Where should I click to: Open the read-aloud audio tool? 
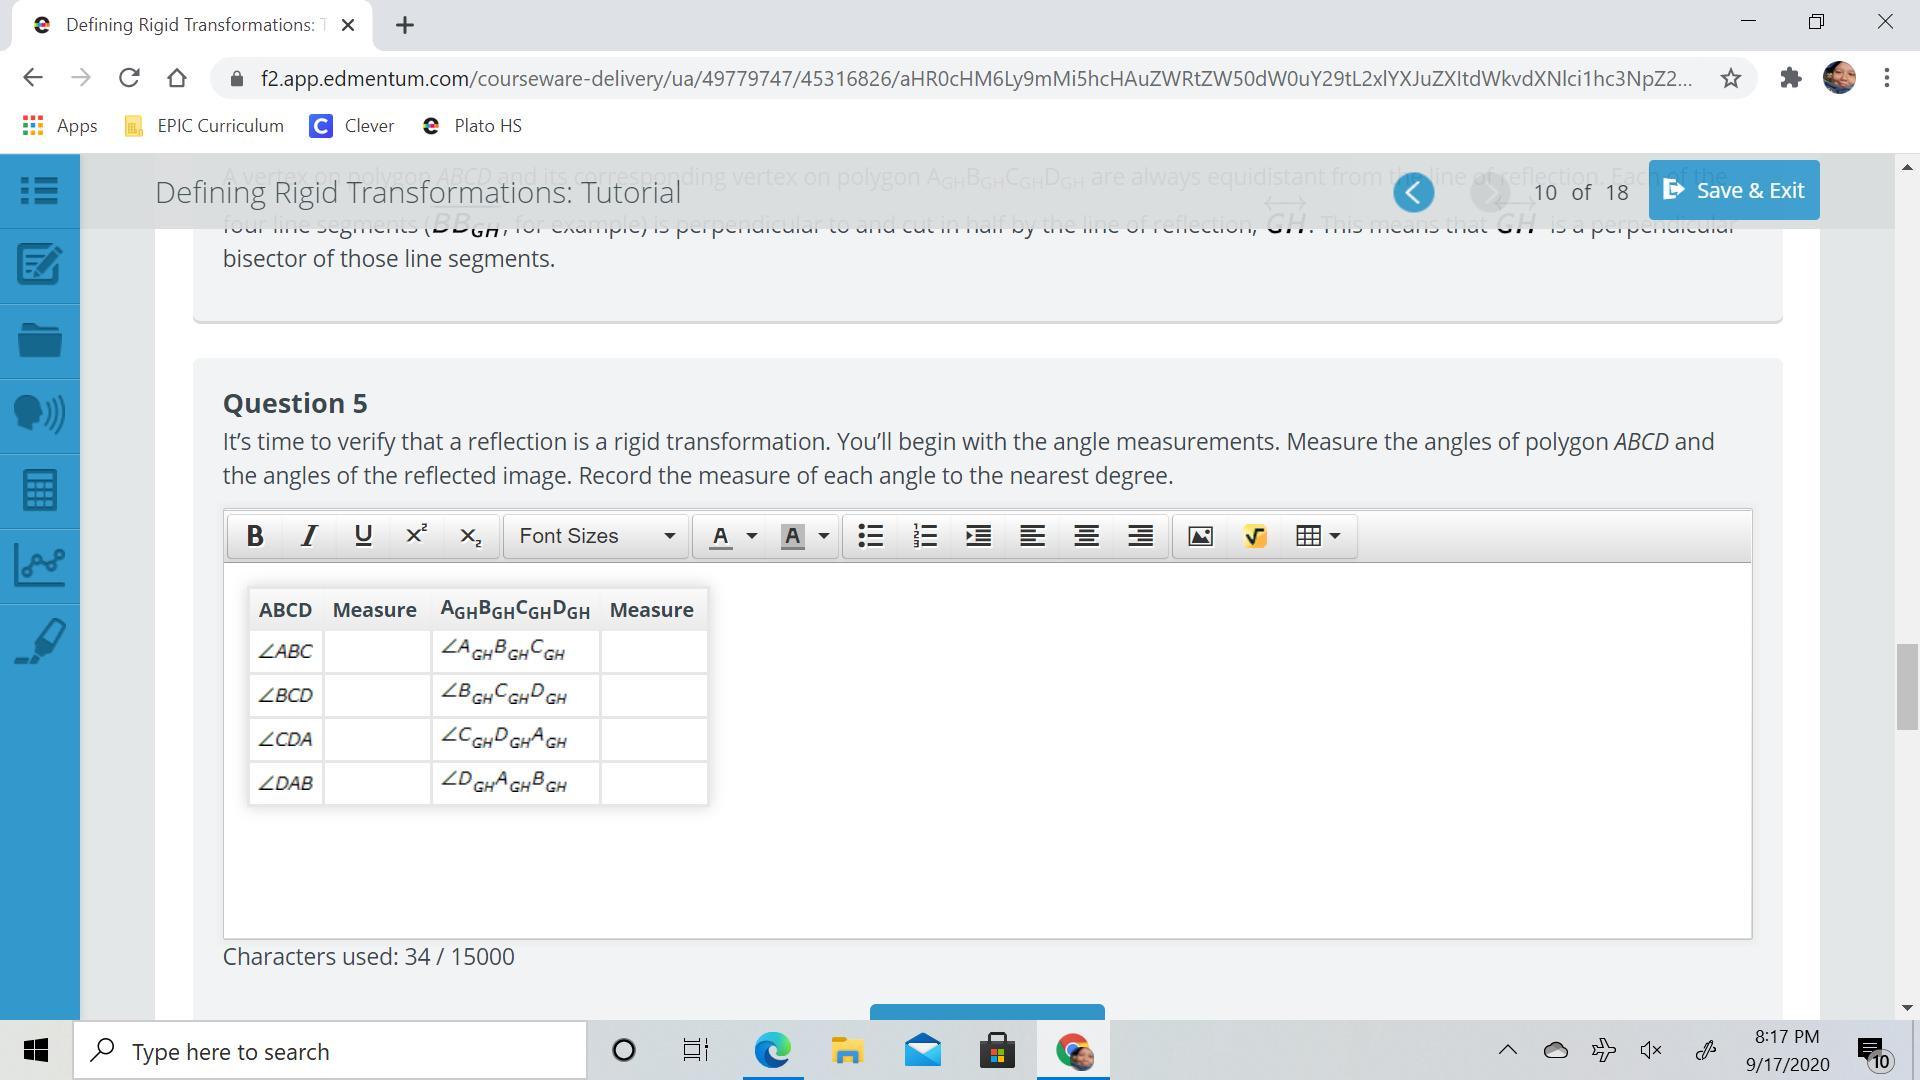coord(40,415)
